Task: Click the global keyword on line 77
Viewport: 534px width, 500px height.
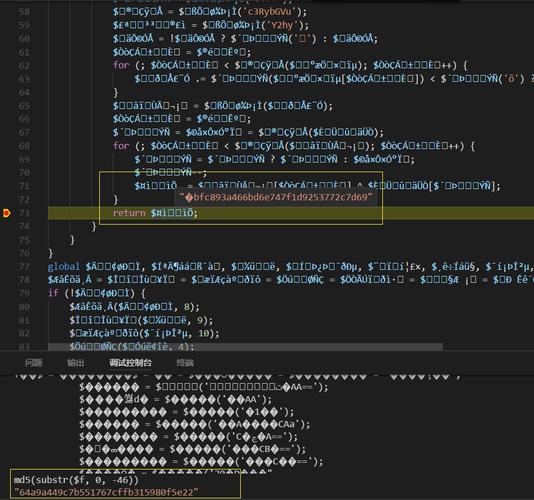Action: (x=64, y=266)
